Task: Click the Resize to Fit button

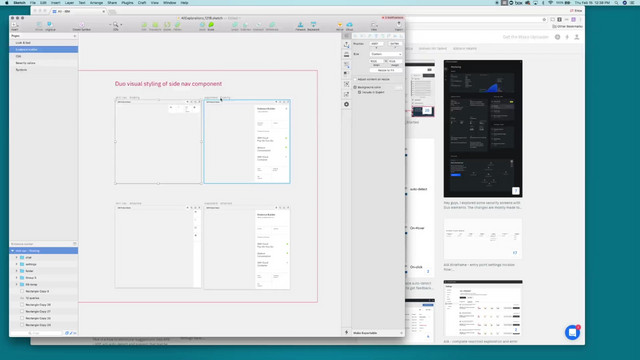Action: pyautogui.click(x=386, y=70)
